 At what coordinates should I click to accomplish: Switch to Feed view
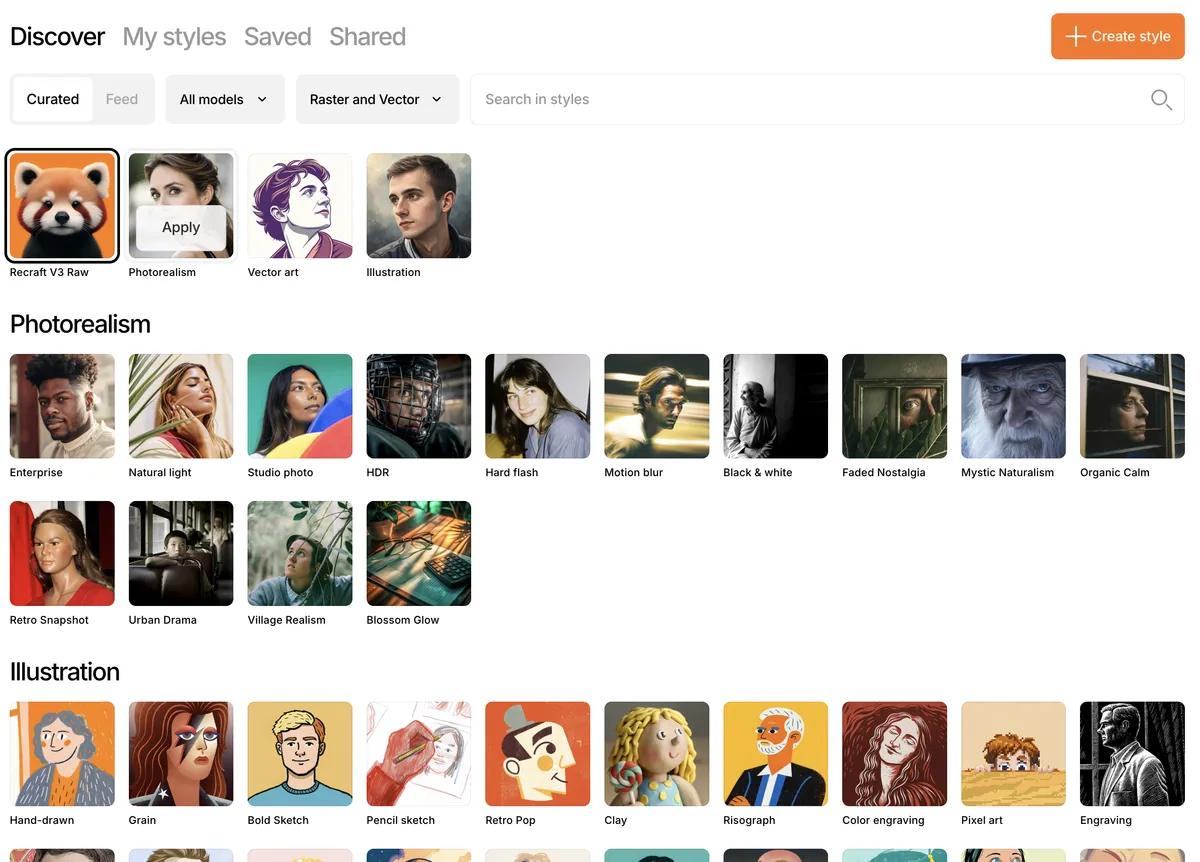click(122, 100)
